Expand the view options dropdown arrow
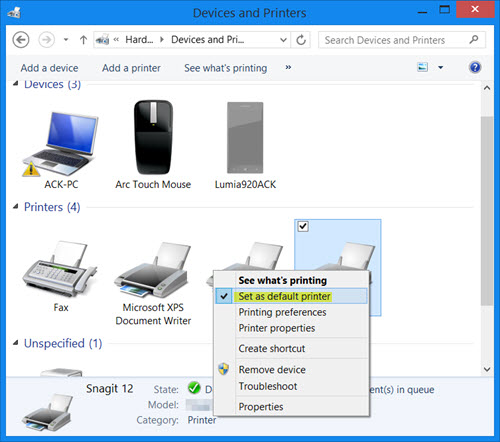Screen dimensions: 500x442 tap(440, 68)
